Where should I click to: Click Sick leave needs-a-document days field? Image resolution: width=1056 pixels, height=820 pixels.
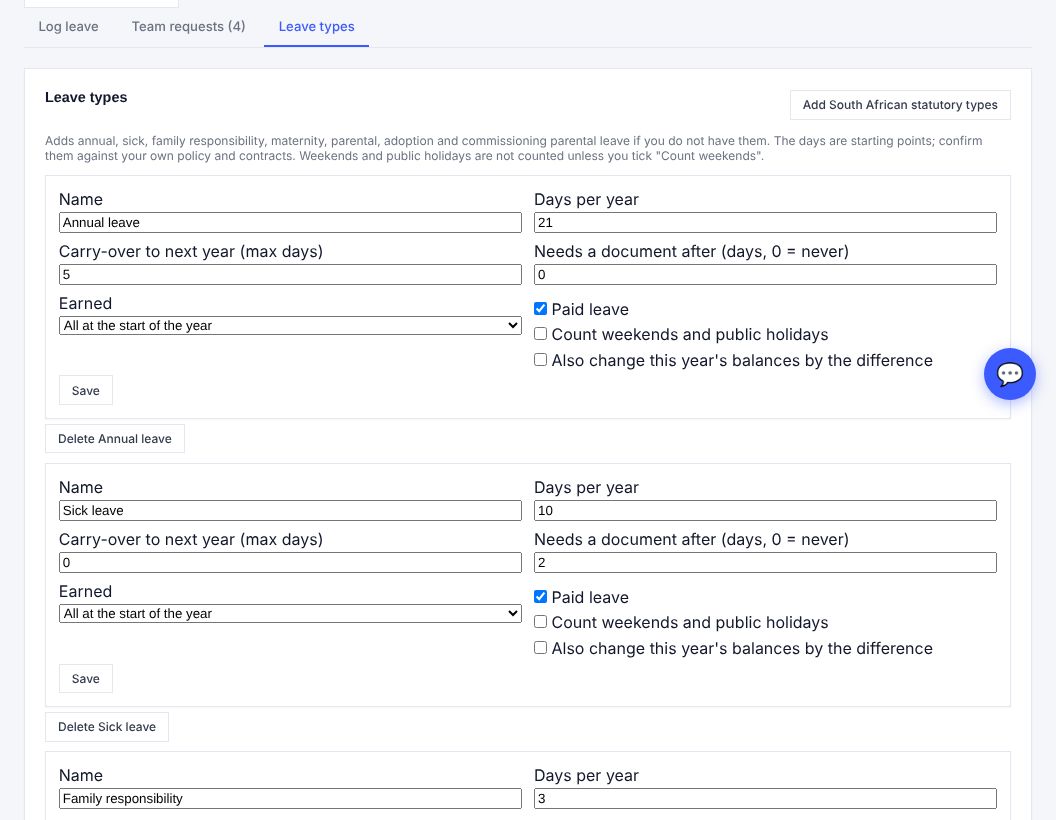click(x=765, y=563)
